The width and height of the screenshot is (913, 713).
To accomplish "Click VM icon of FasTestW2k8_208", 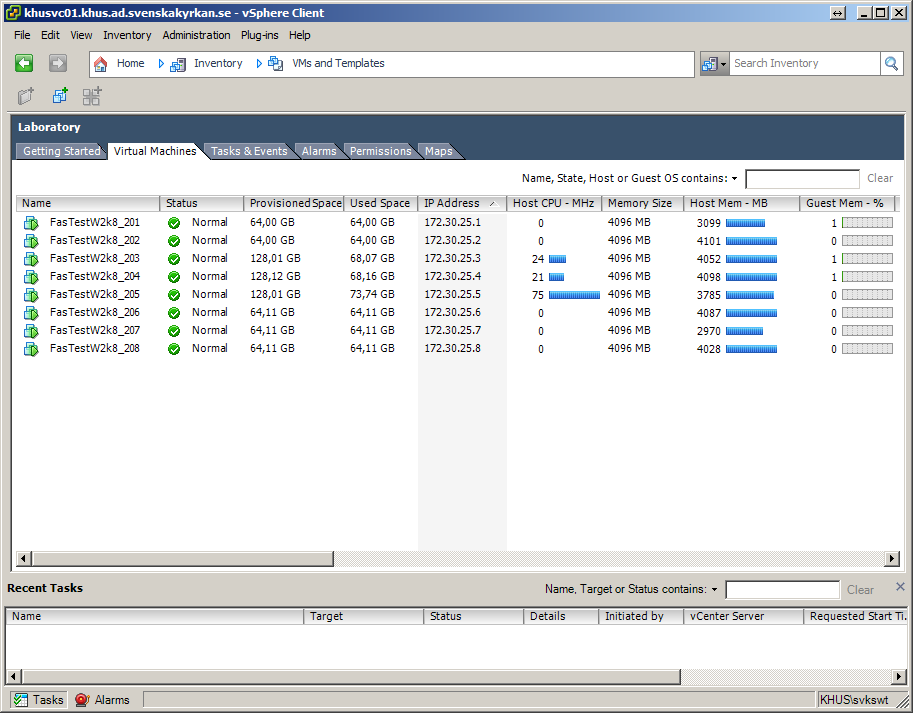I will point(31,349).
